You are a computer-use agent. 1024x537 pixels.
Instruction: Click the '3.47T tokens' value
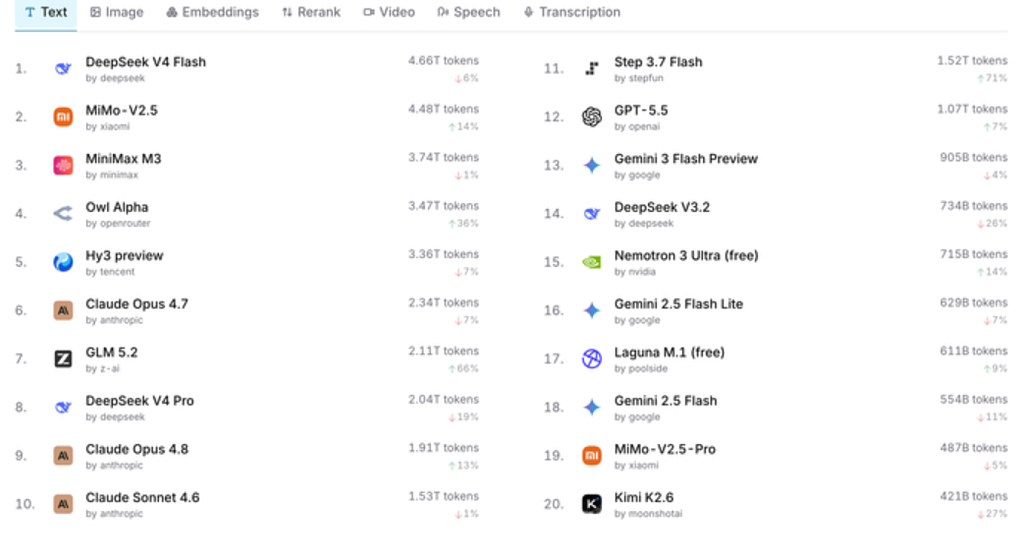coord(443,206)
